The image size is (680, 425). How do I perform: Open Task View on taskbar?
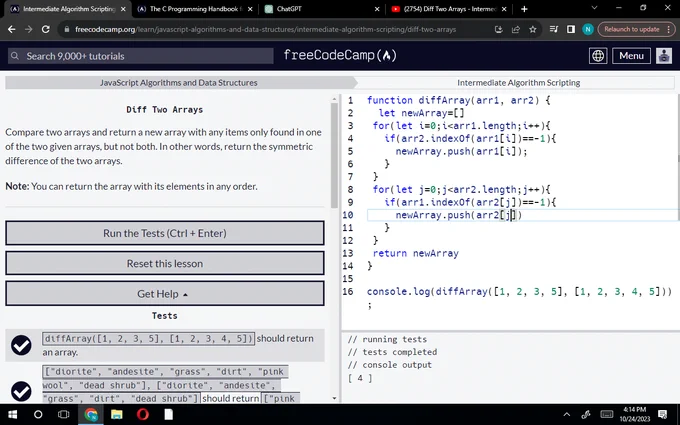(64, 415)
